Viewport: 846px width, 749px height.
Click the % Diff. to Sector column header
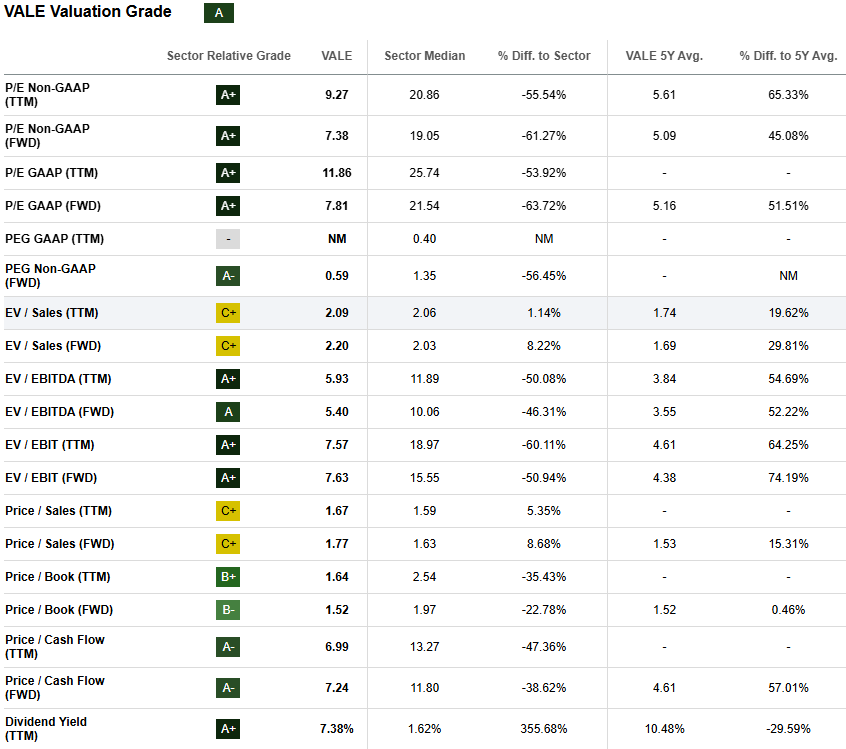544,56
